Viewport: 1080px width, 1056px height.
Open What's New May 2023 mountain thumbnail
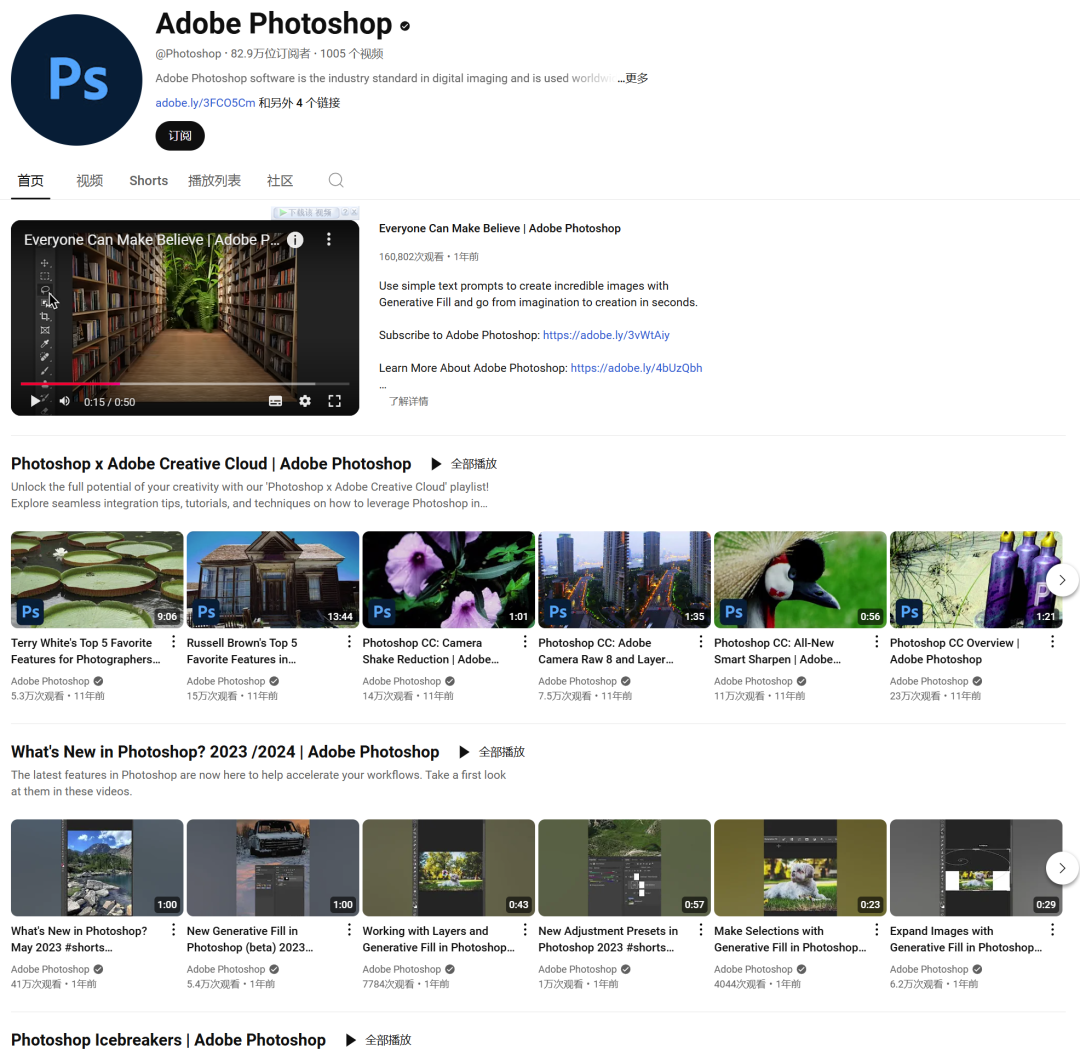coord(97,867)
